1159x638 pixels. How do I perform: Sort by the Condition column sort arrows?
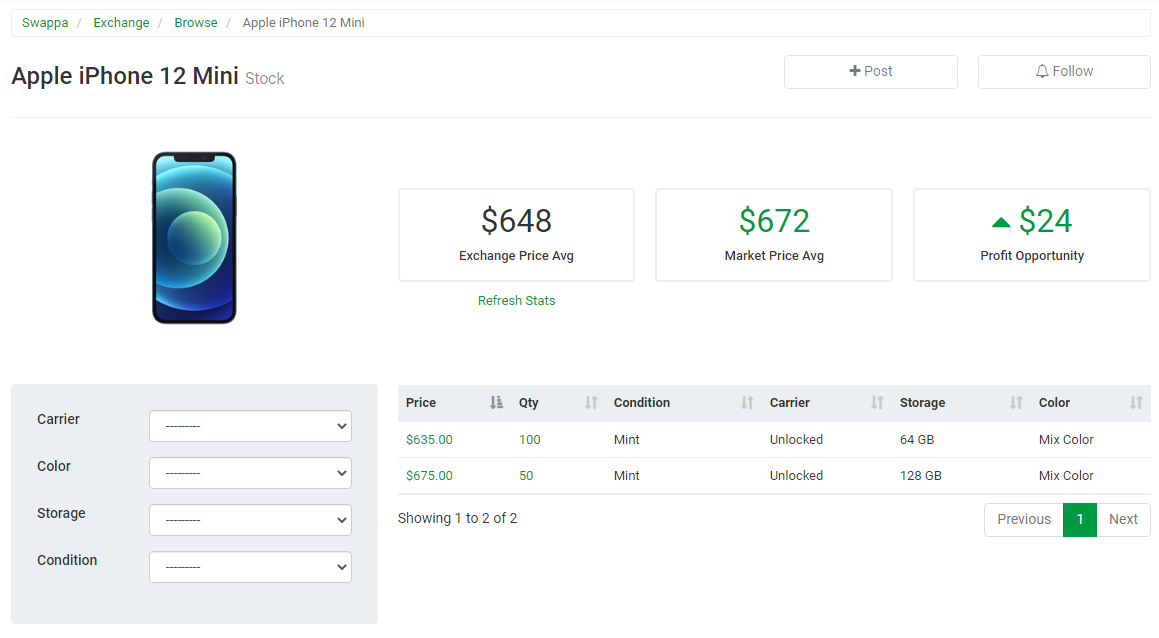[x=747, y=403]
